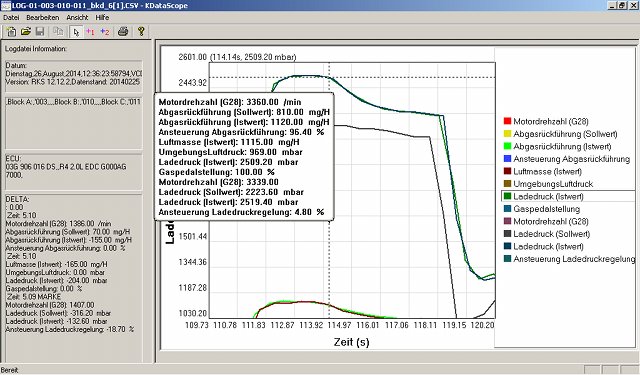Click red swatch for Motordrehzahl (G28)

coord(507,121)
